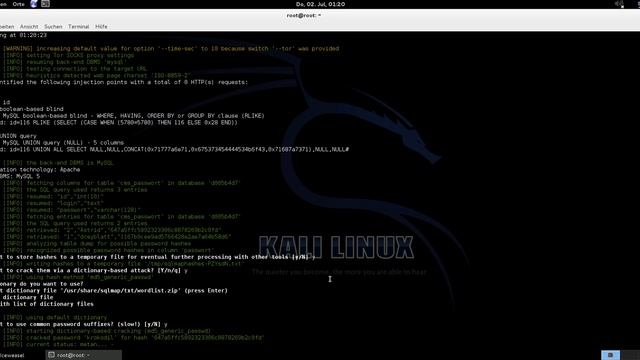Viewport: 640px width, 360px height.
Task: Switch to root@root window in the taskbar
Action: point(84,355)
